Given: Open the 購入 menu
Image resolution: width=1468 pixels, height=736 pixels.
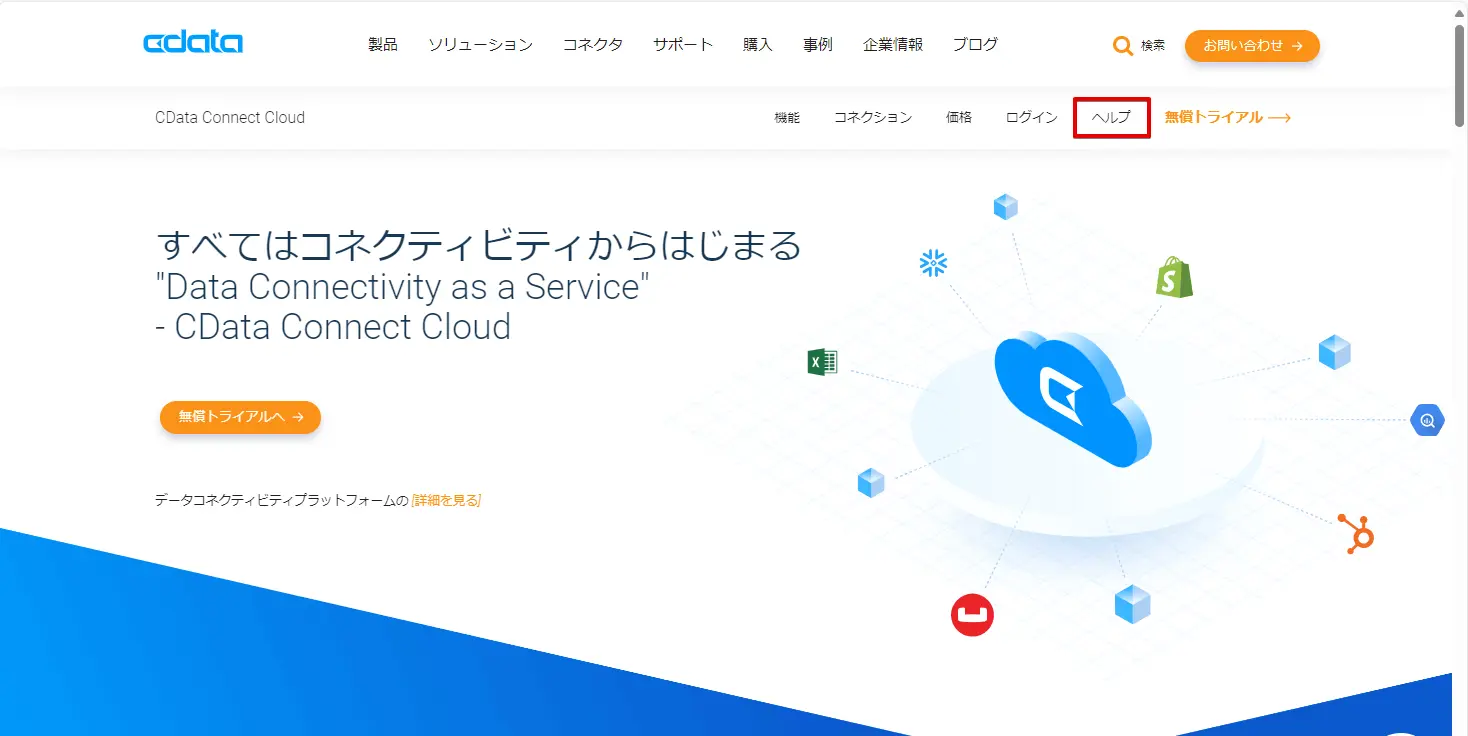Looking at the screenshot, I should tap(758, 45).
